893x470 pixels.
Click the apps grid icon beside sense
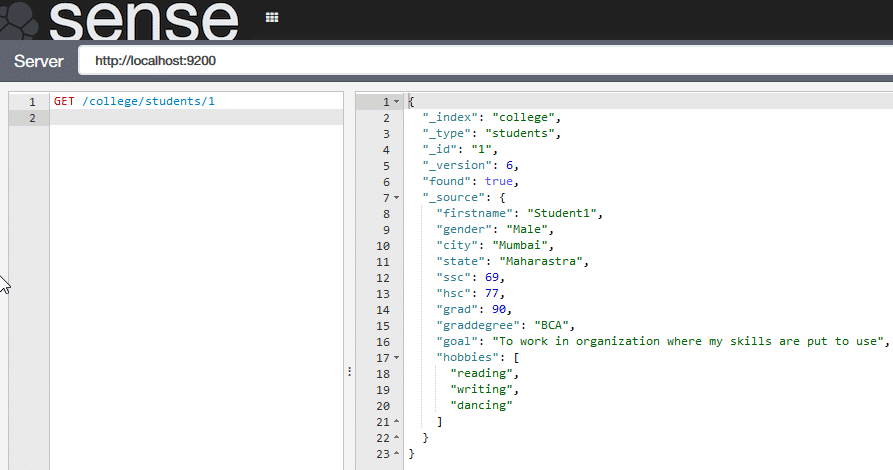coord(272,17)
